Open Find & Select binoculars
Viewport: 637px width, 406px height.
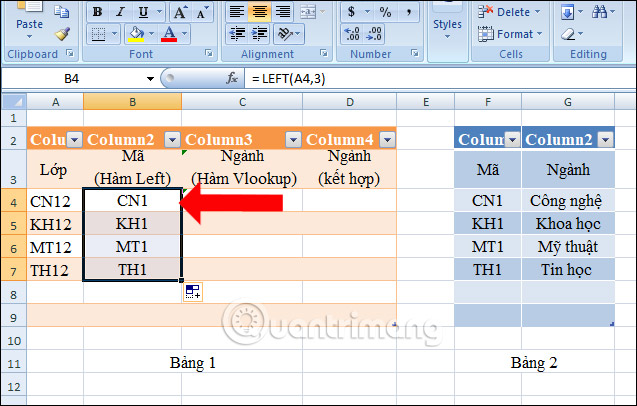(x=599, y=12)
